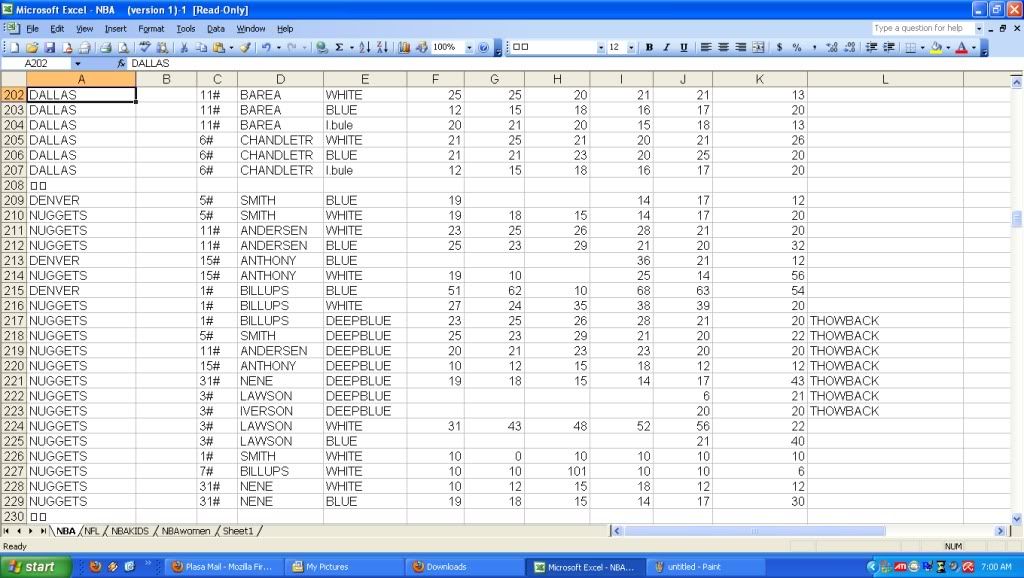This screenshot has height=578, width=1024.
Task: Sort ascending with the A-Z icon
Action: click(364, 47)
